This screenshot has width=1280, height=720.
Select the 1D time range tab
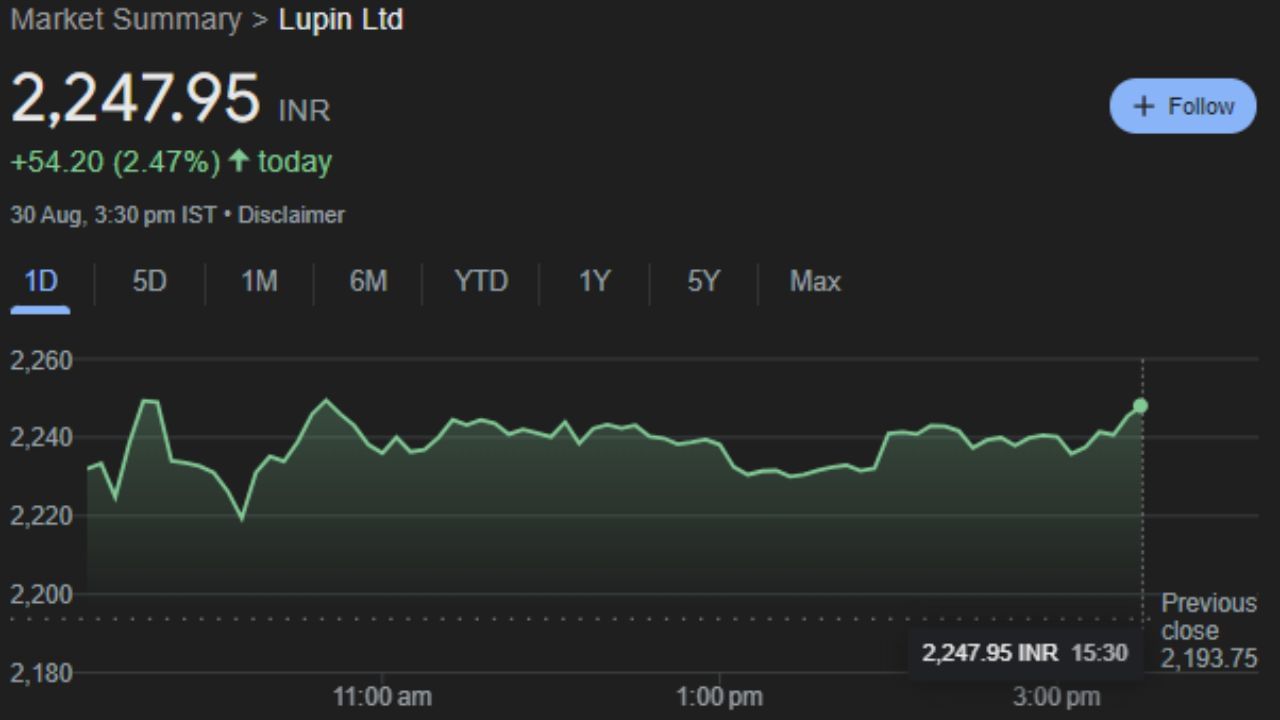[x=41, y=282]
